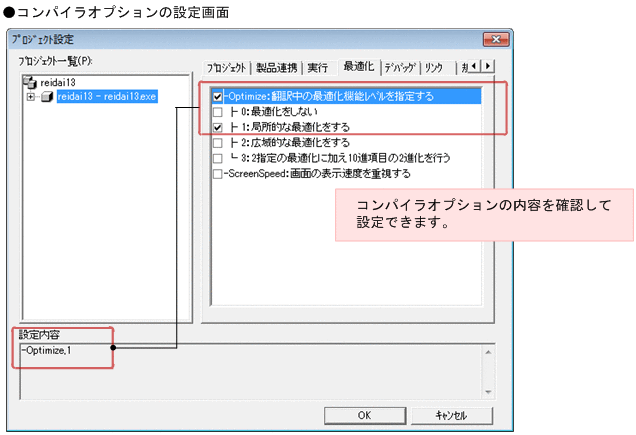Click the 設定内容 scrollbar down arrow

(488, 392)
